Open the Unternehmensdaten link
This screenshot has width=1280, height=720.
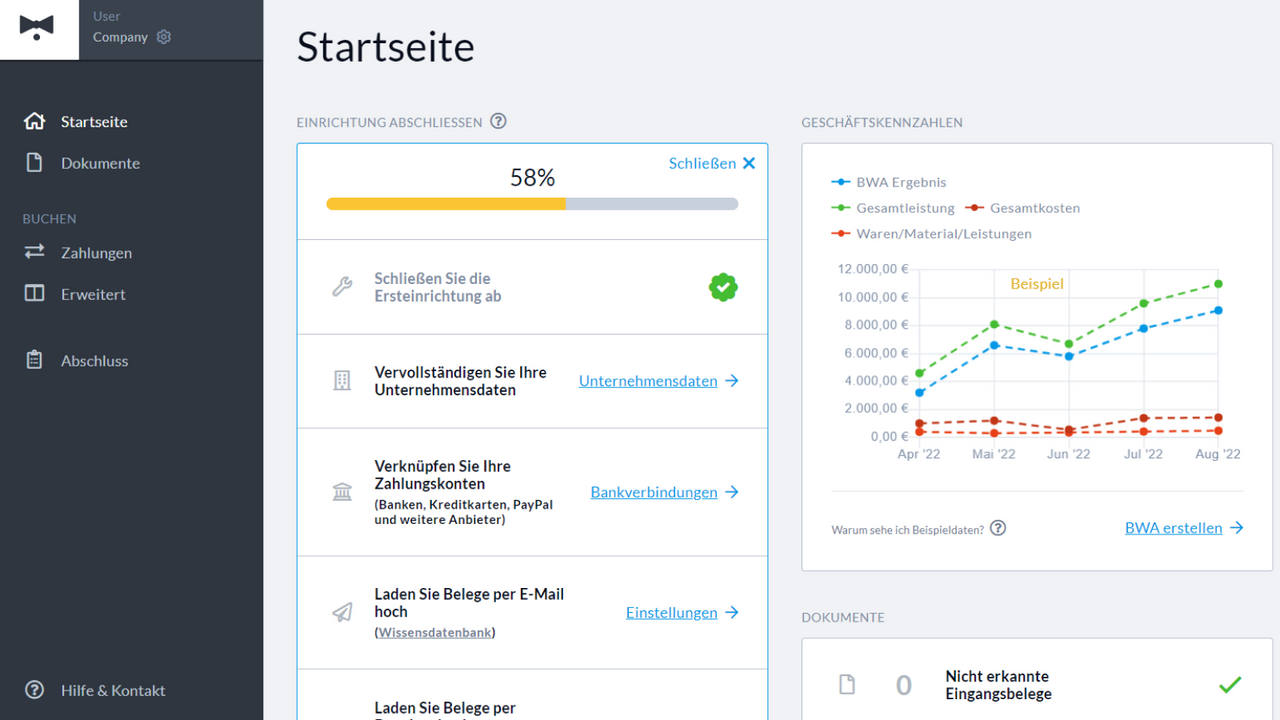648,381
